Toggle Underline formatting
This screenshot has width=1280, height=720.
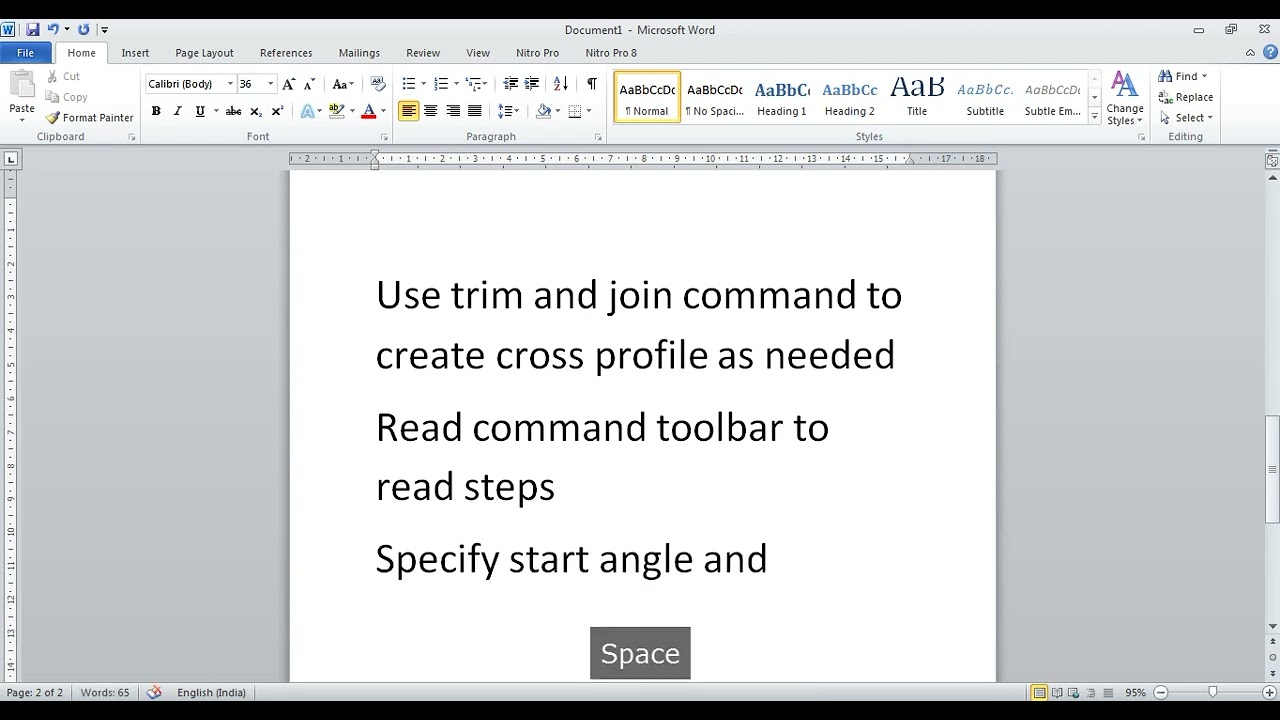coord(200,111)
